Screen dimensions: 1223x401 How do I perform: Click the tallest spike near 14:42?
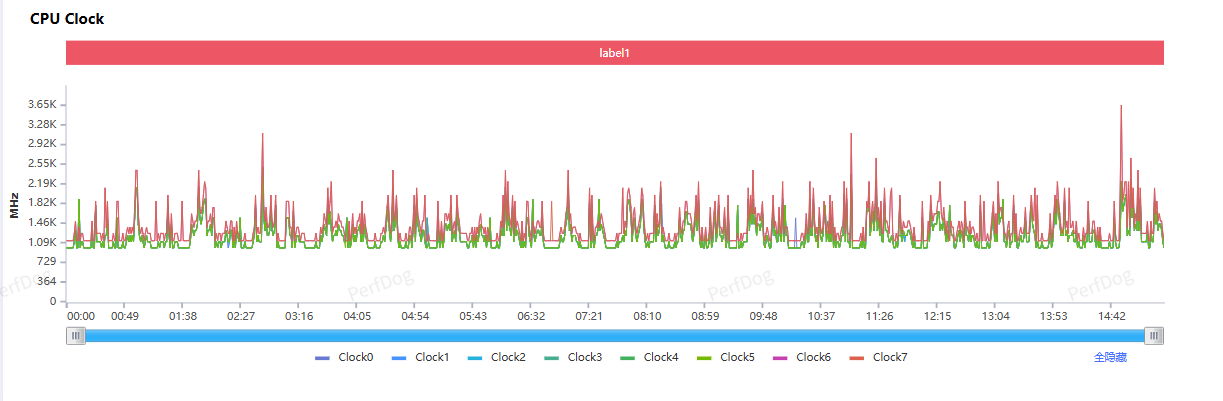[1121, 107]
